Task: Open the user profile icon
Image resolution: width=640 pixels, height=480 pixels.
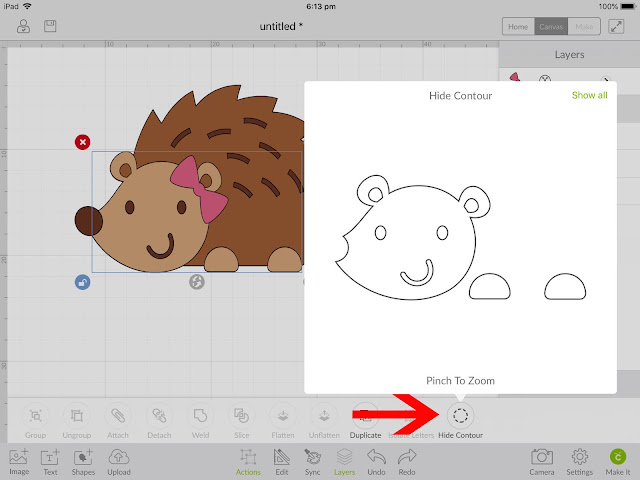Action: pos(23,26)
